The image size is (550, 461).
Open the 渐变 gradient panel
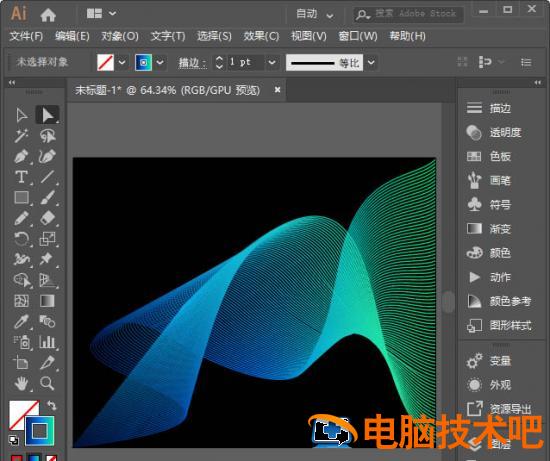pos(488,229)
